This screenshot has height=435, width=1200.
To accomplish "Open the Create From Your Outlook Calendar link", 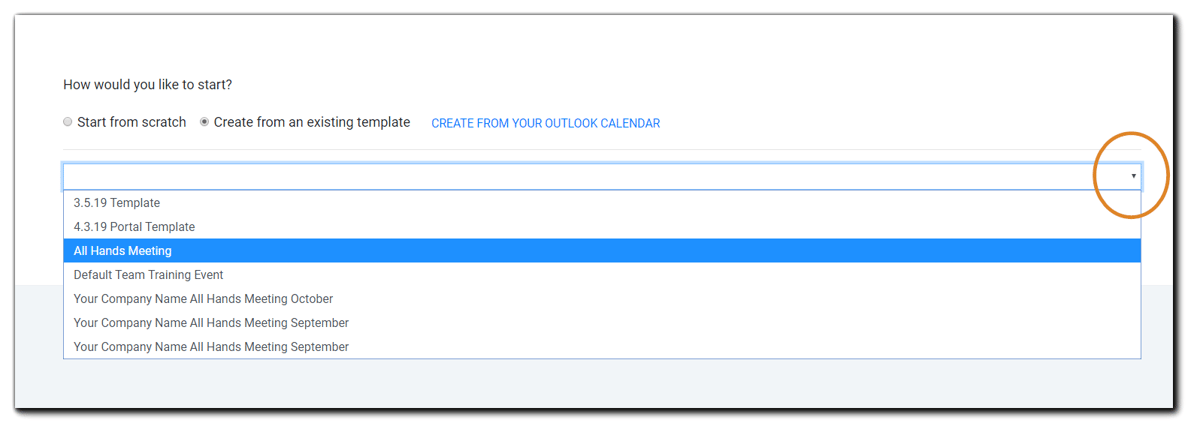I will pyautogui.click(x=545, y=123).
